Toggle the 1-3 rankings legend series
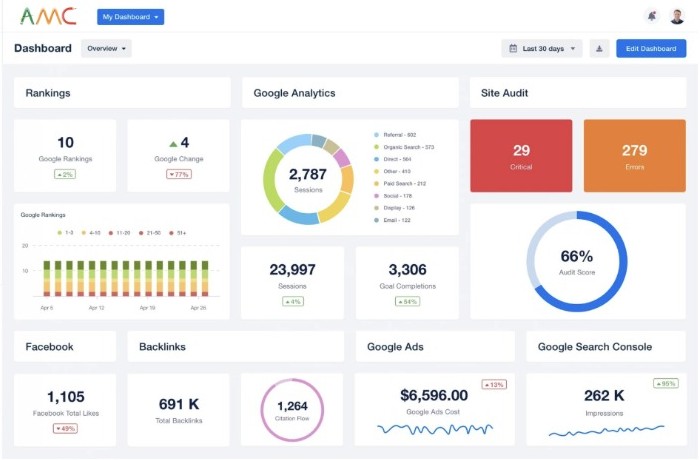Image resolution: width=700 pixels, height=460 pixels. (65, 233)
